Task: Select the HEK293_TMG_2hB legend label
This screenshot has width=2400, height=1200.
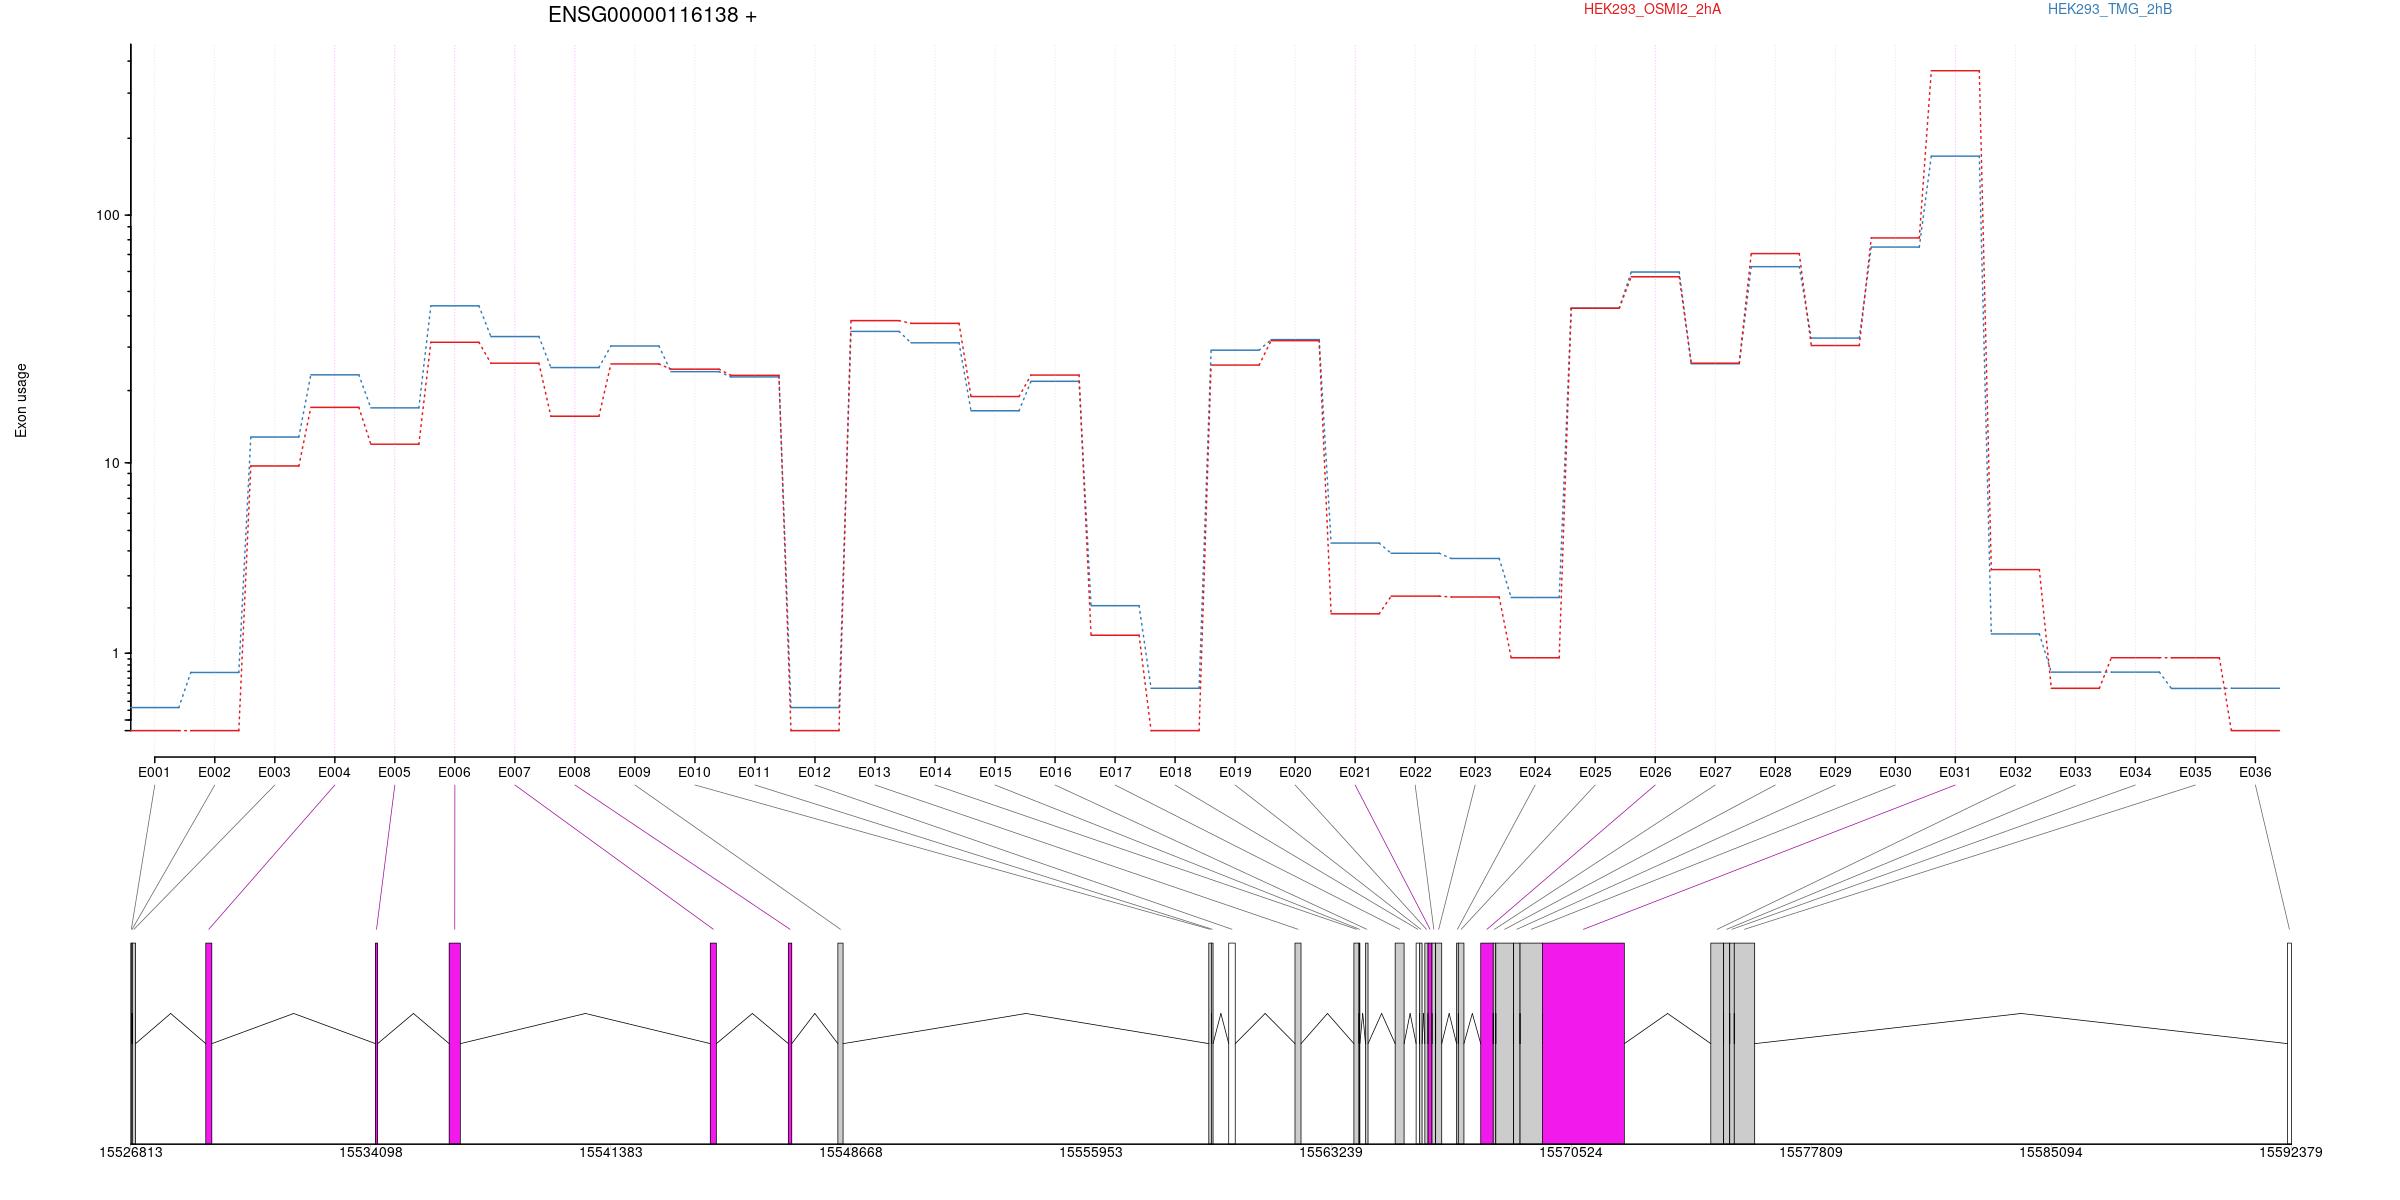Action: (x=2110, y=10)
